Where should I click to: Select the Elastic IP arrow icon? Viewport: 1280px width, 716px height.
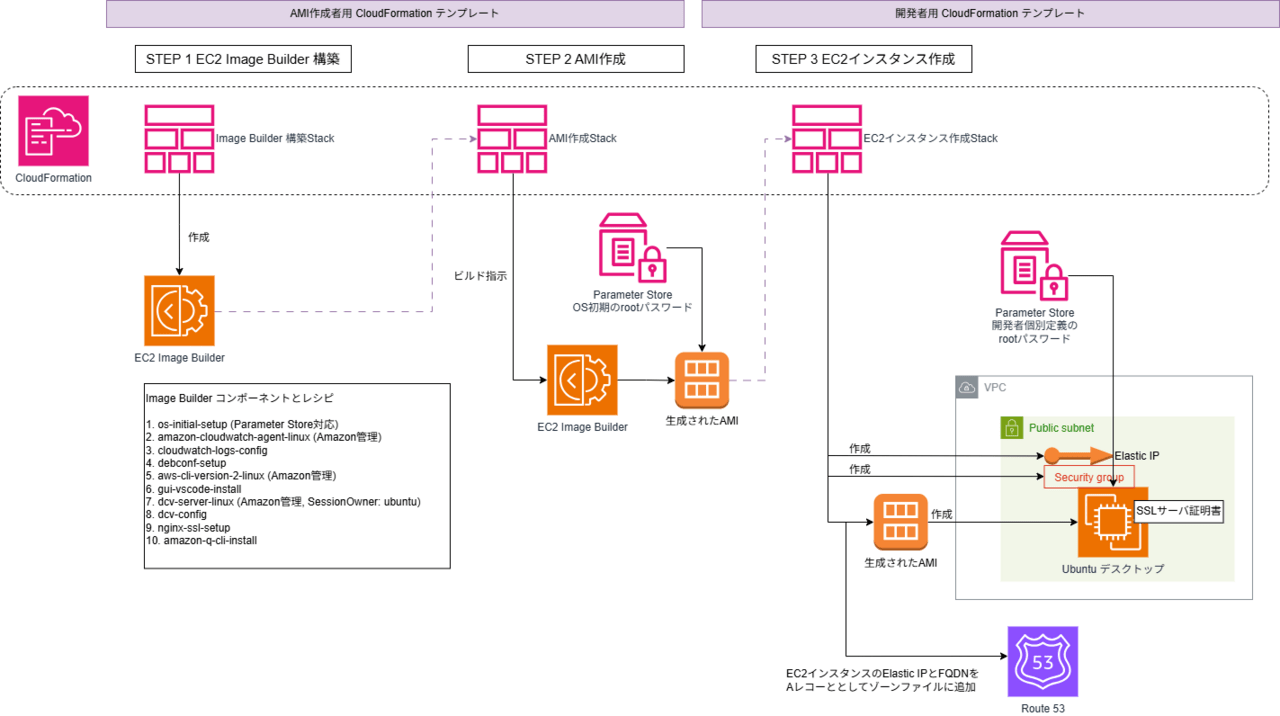tap(1076, 456)
